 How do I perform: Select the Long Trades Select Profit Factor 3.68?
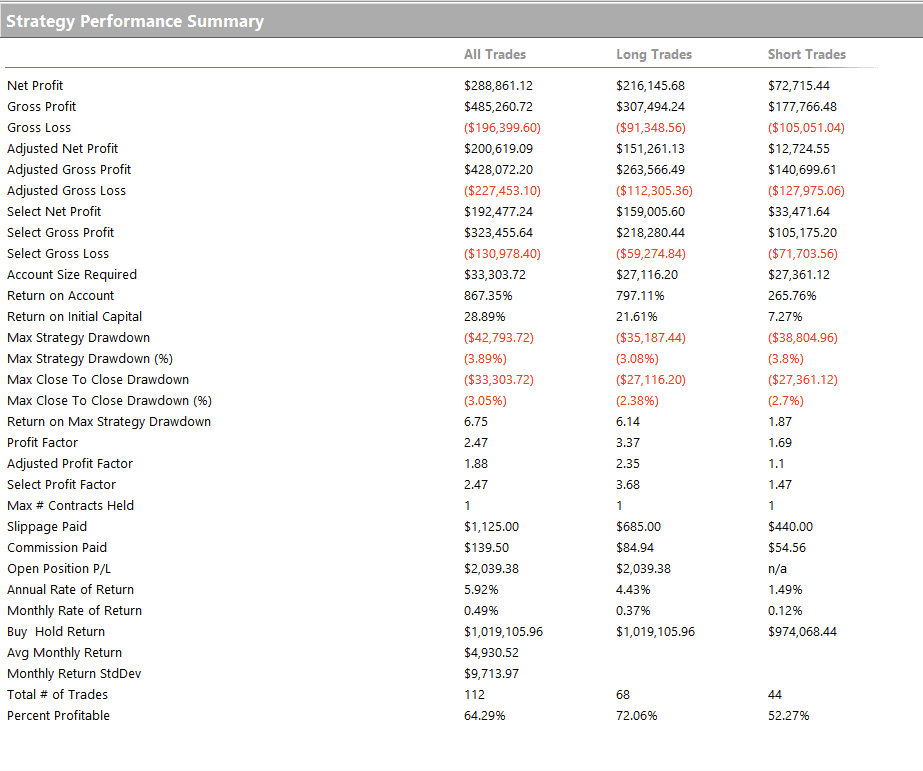[x=628, y=485]
